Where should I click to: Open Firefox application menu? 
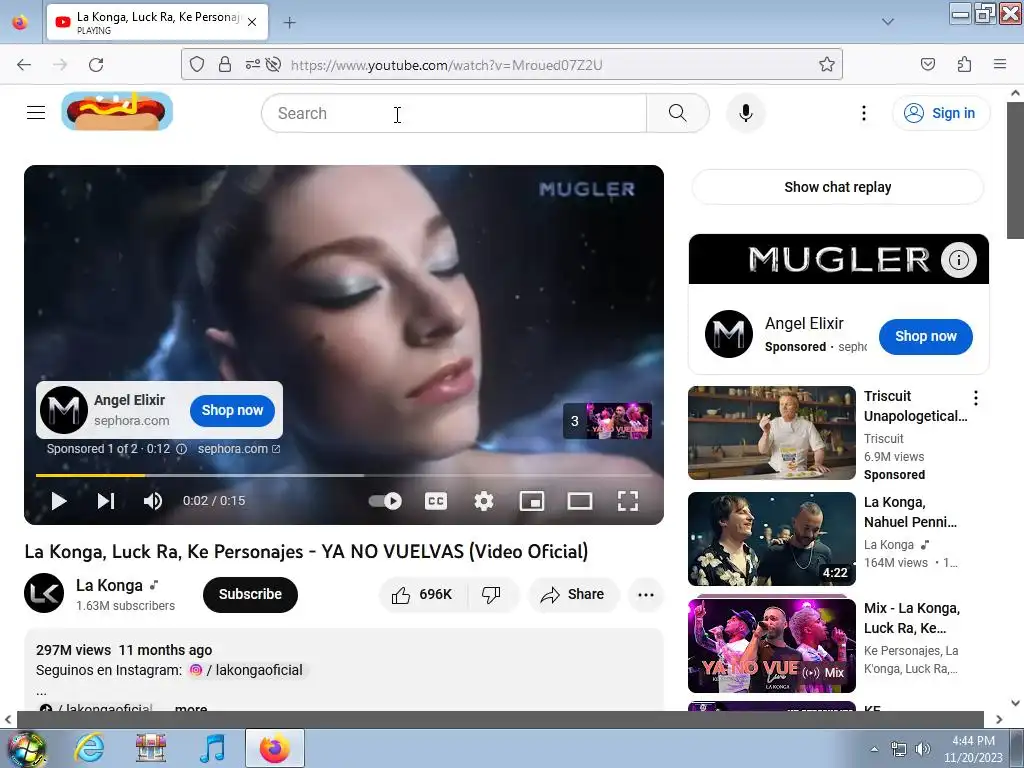tap(1000, 64)
